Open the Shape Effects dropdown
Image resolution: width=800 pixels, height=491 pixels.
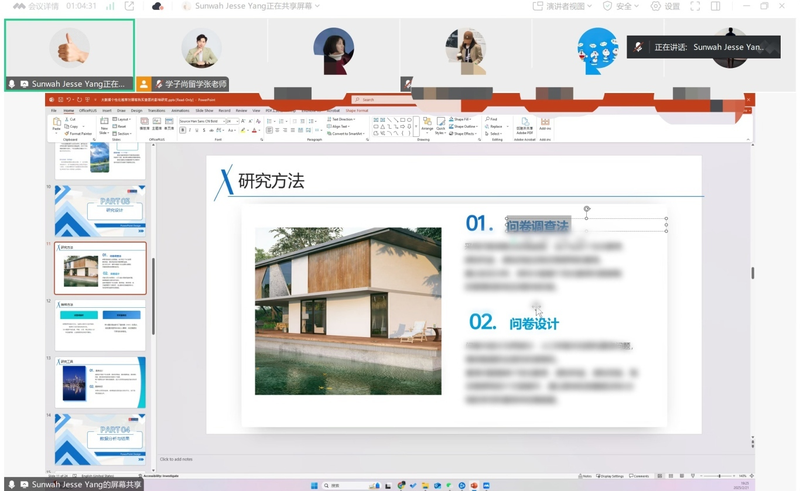[x=463, y=134]
